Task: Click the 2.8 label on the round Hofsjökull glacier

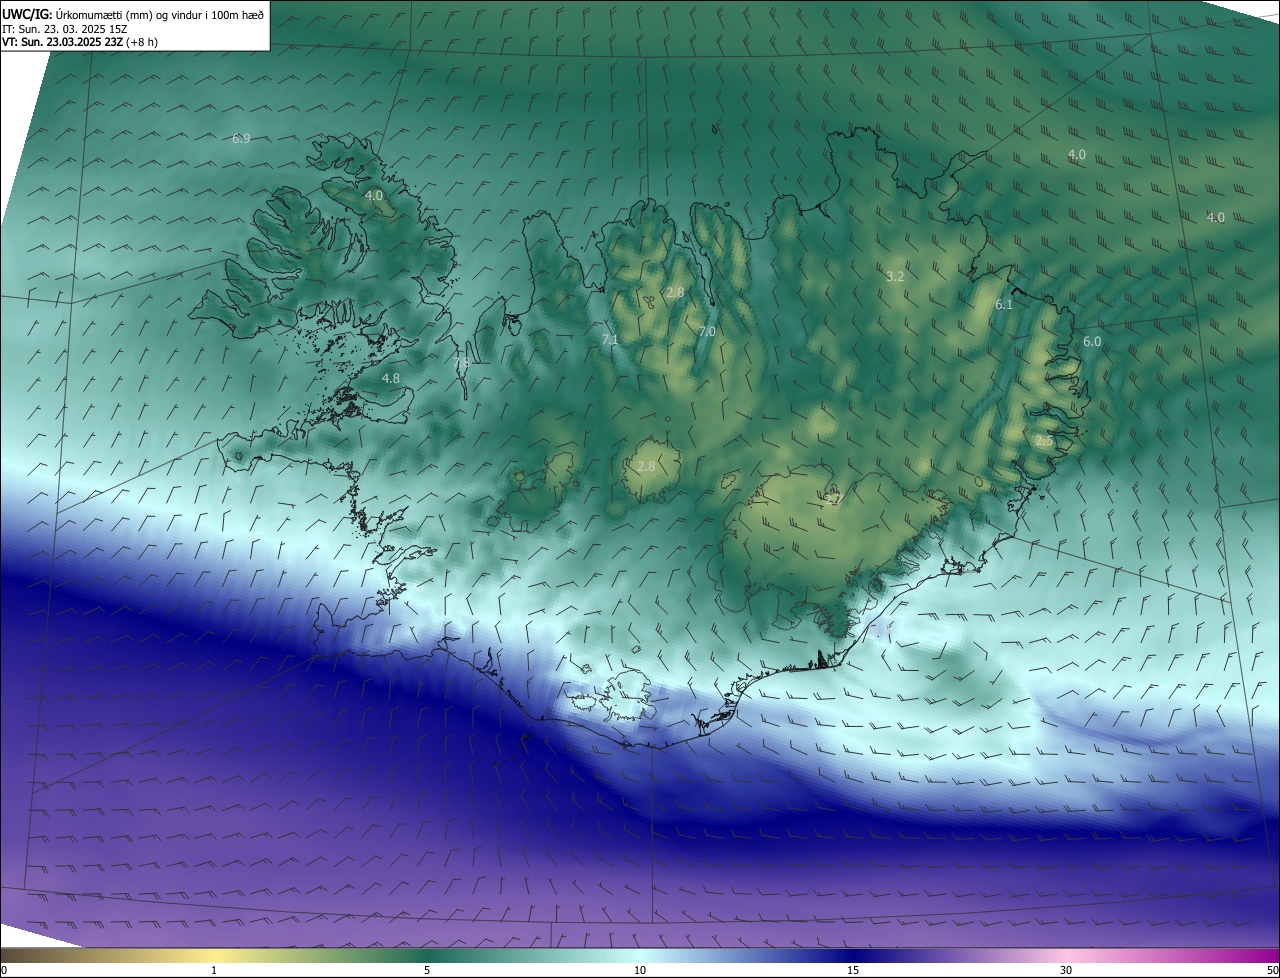Action: [x=646, y=466]
